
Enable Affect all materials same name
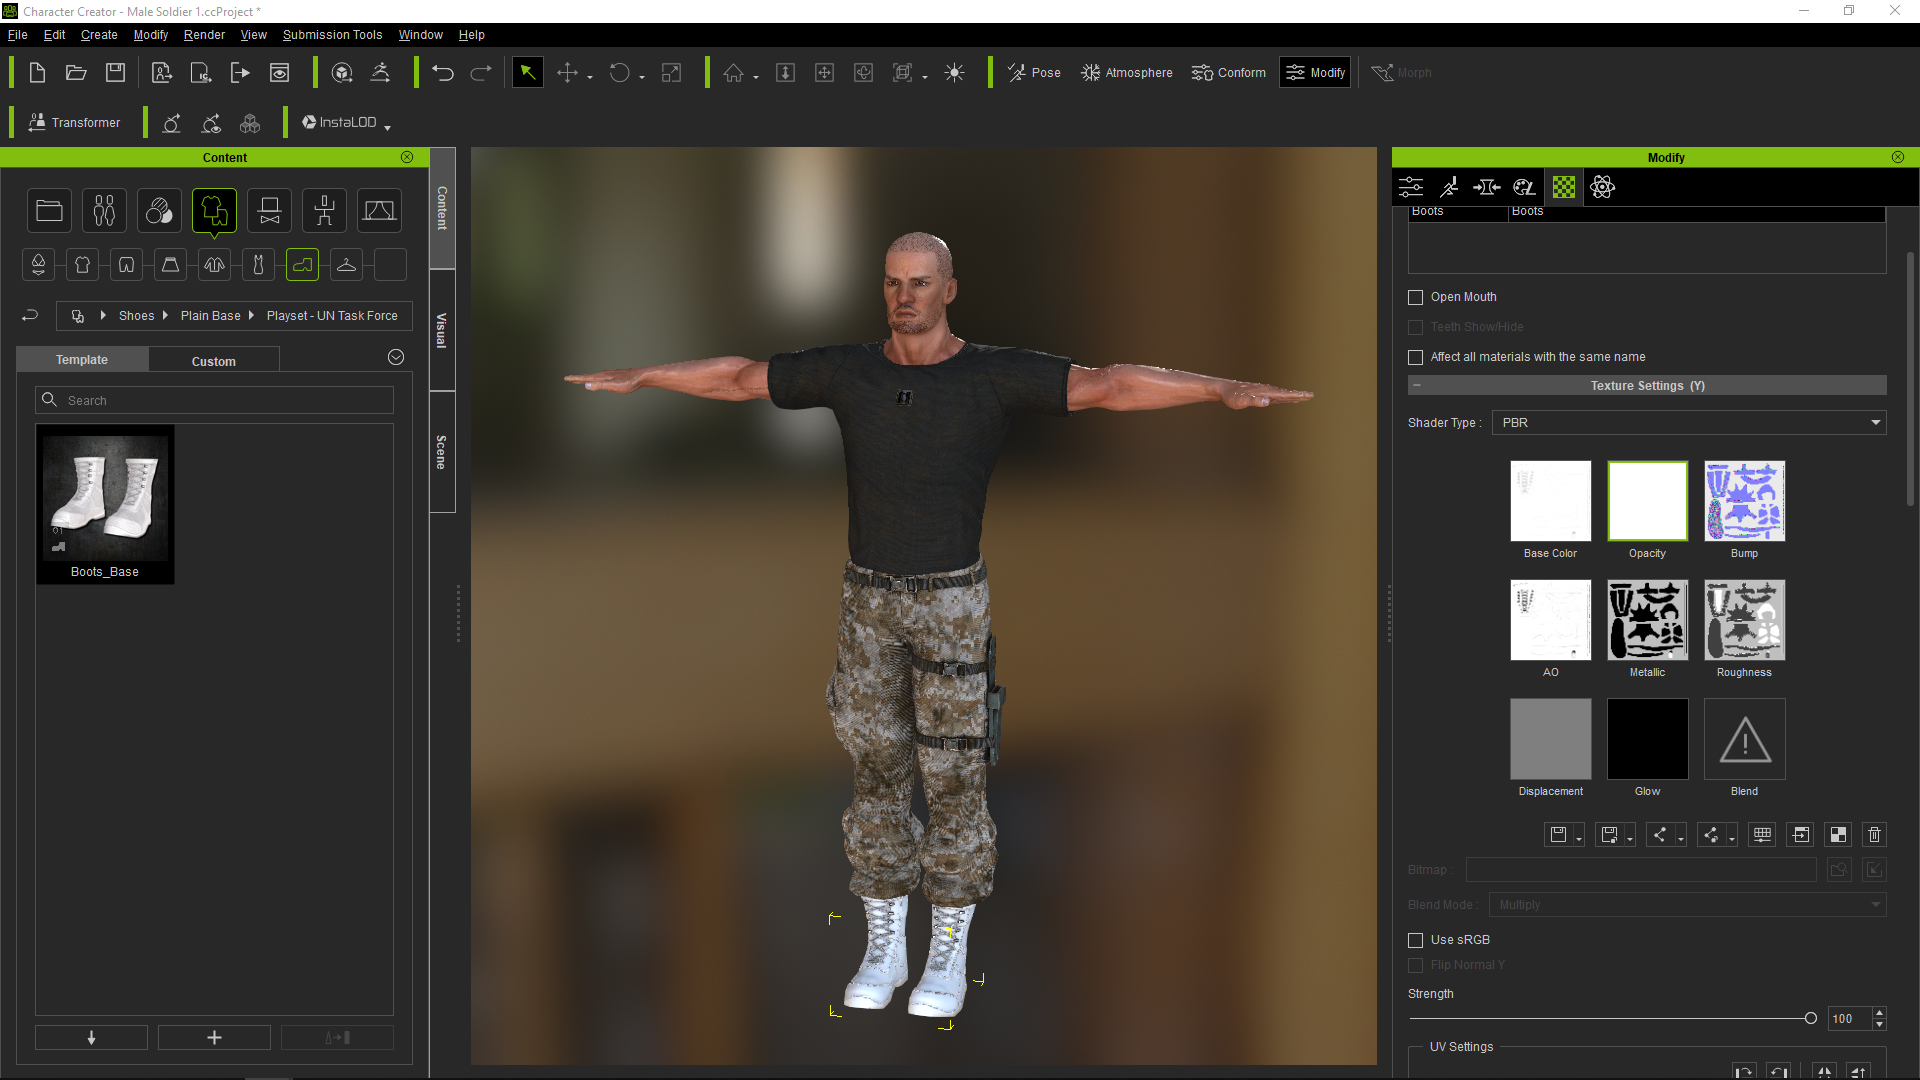click(1416, 356)
